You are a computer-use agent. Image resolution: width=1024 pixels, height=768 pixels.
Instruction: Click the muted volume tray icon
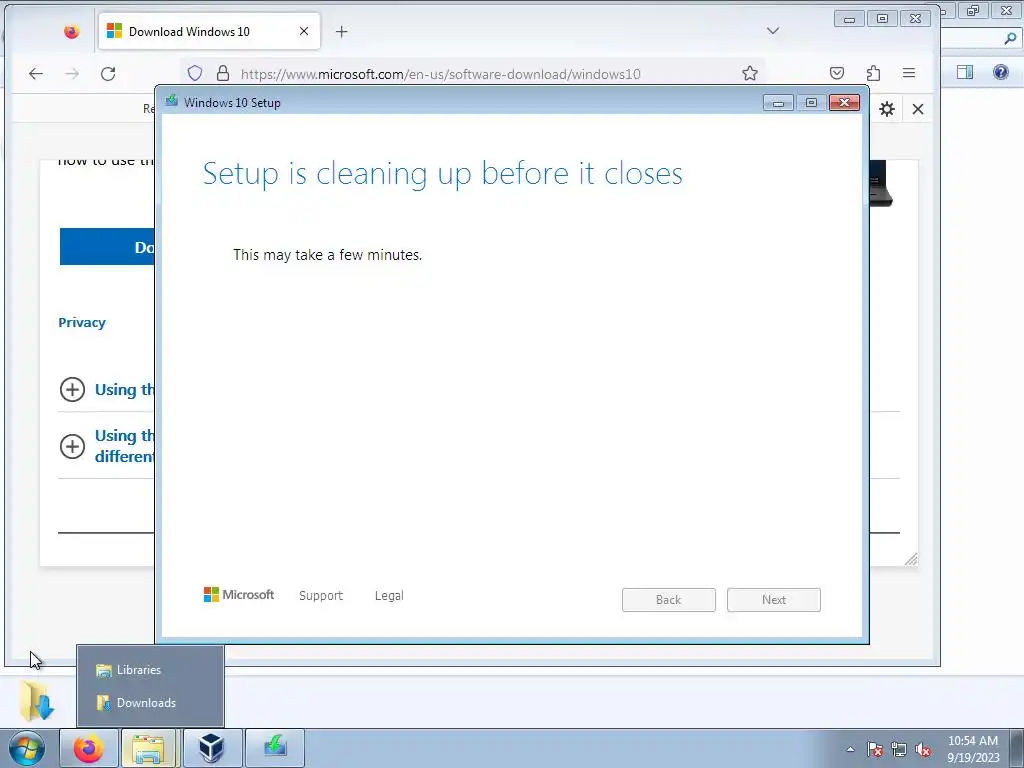(x=923, y=750)
